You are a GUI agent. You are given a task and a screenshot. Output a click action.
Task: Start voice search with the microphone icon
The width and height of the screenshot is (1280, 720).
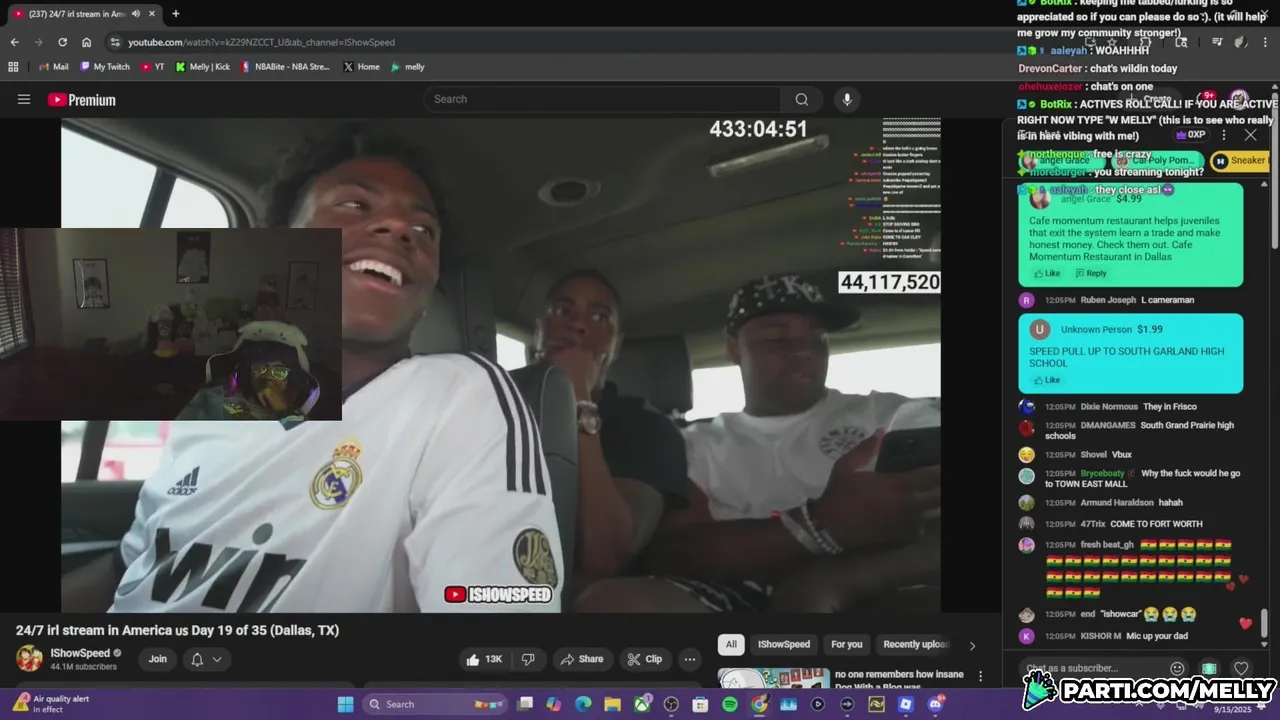coord(847,99)
